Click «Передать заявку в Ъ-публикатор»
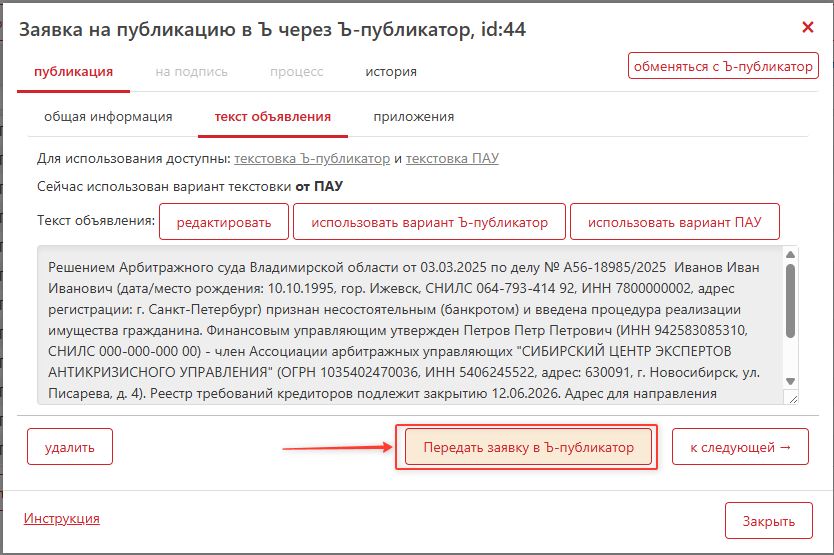Viewport: 834px width, 555px height. (x=528, y=447)
